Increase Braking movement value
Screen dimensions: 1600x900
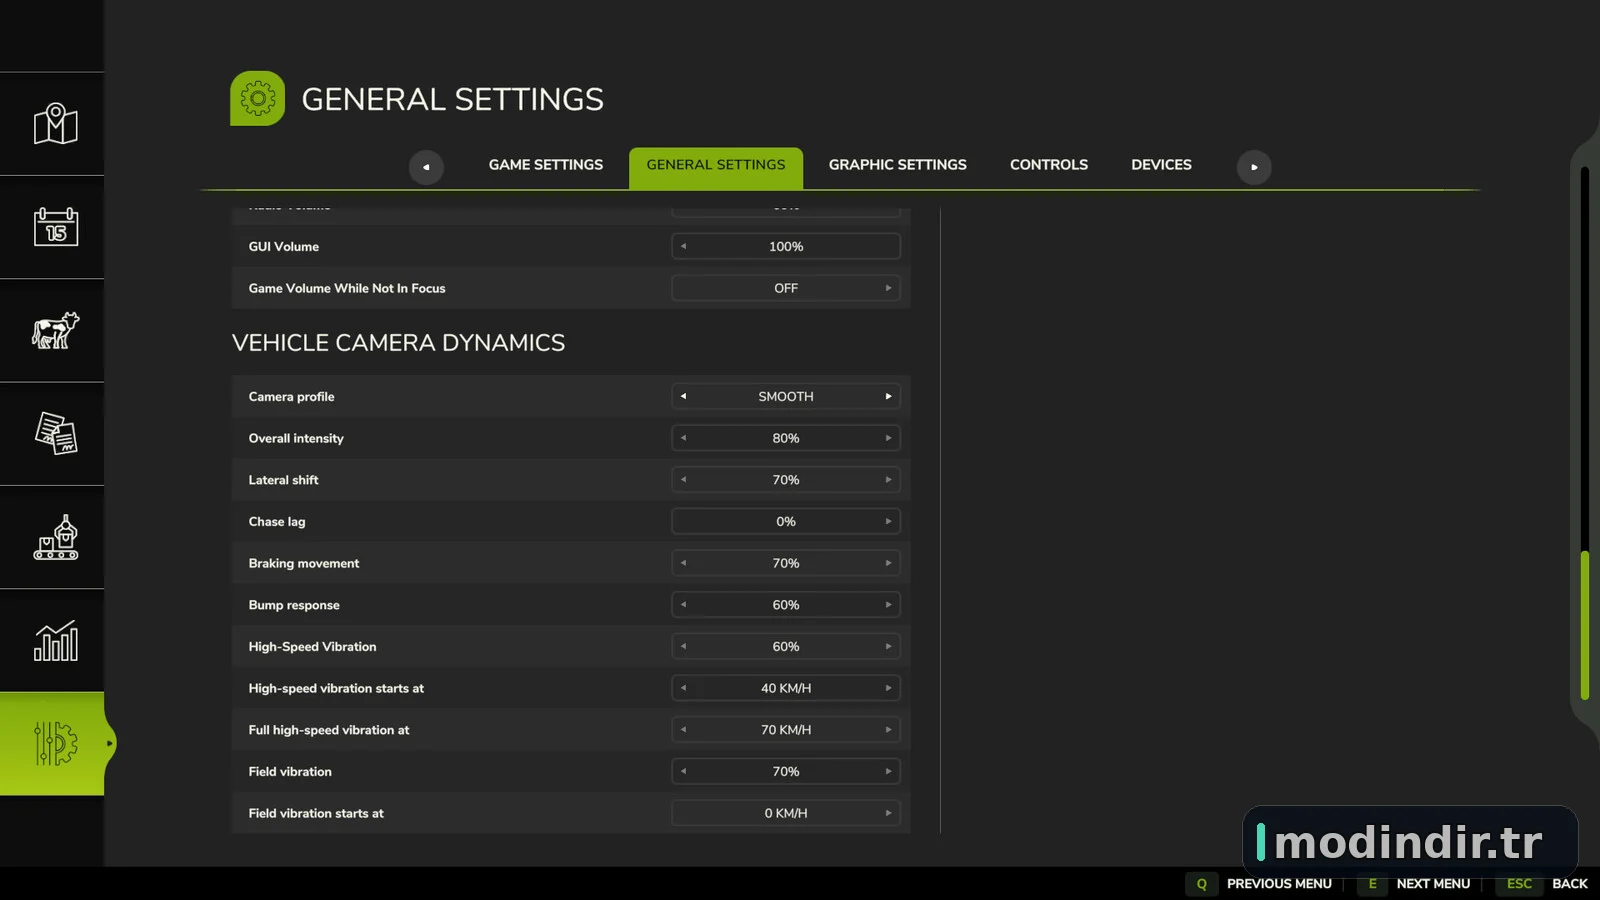coord(888,563)
